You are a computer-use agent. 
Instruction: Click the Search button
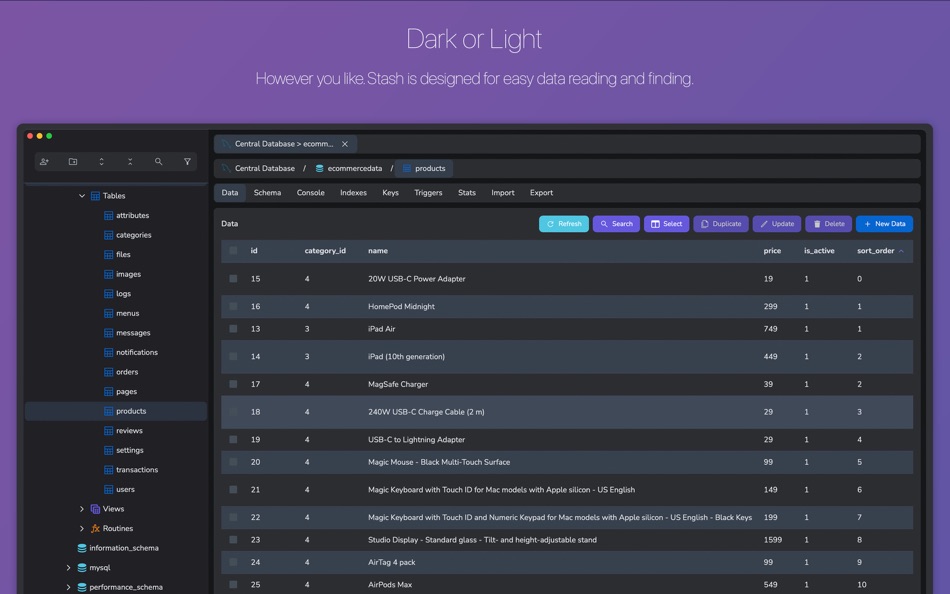(616, 224)
